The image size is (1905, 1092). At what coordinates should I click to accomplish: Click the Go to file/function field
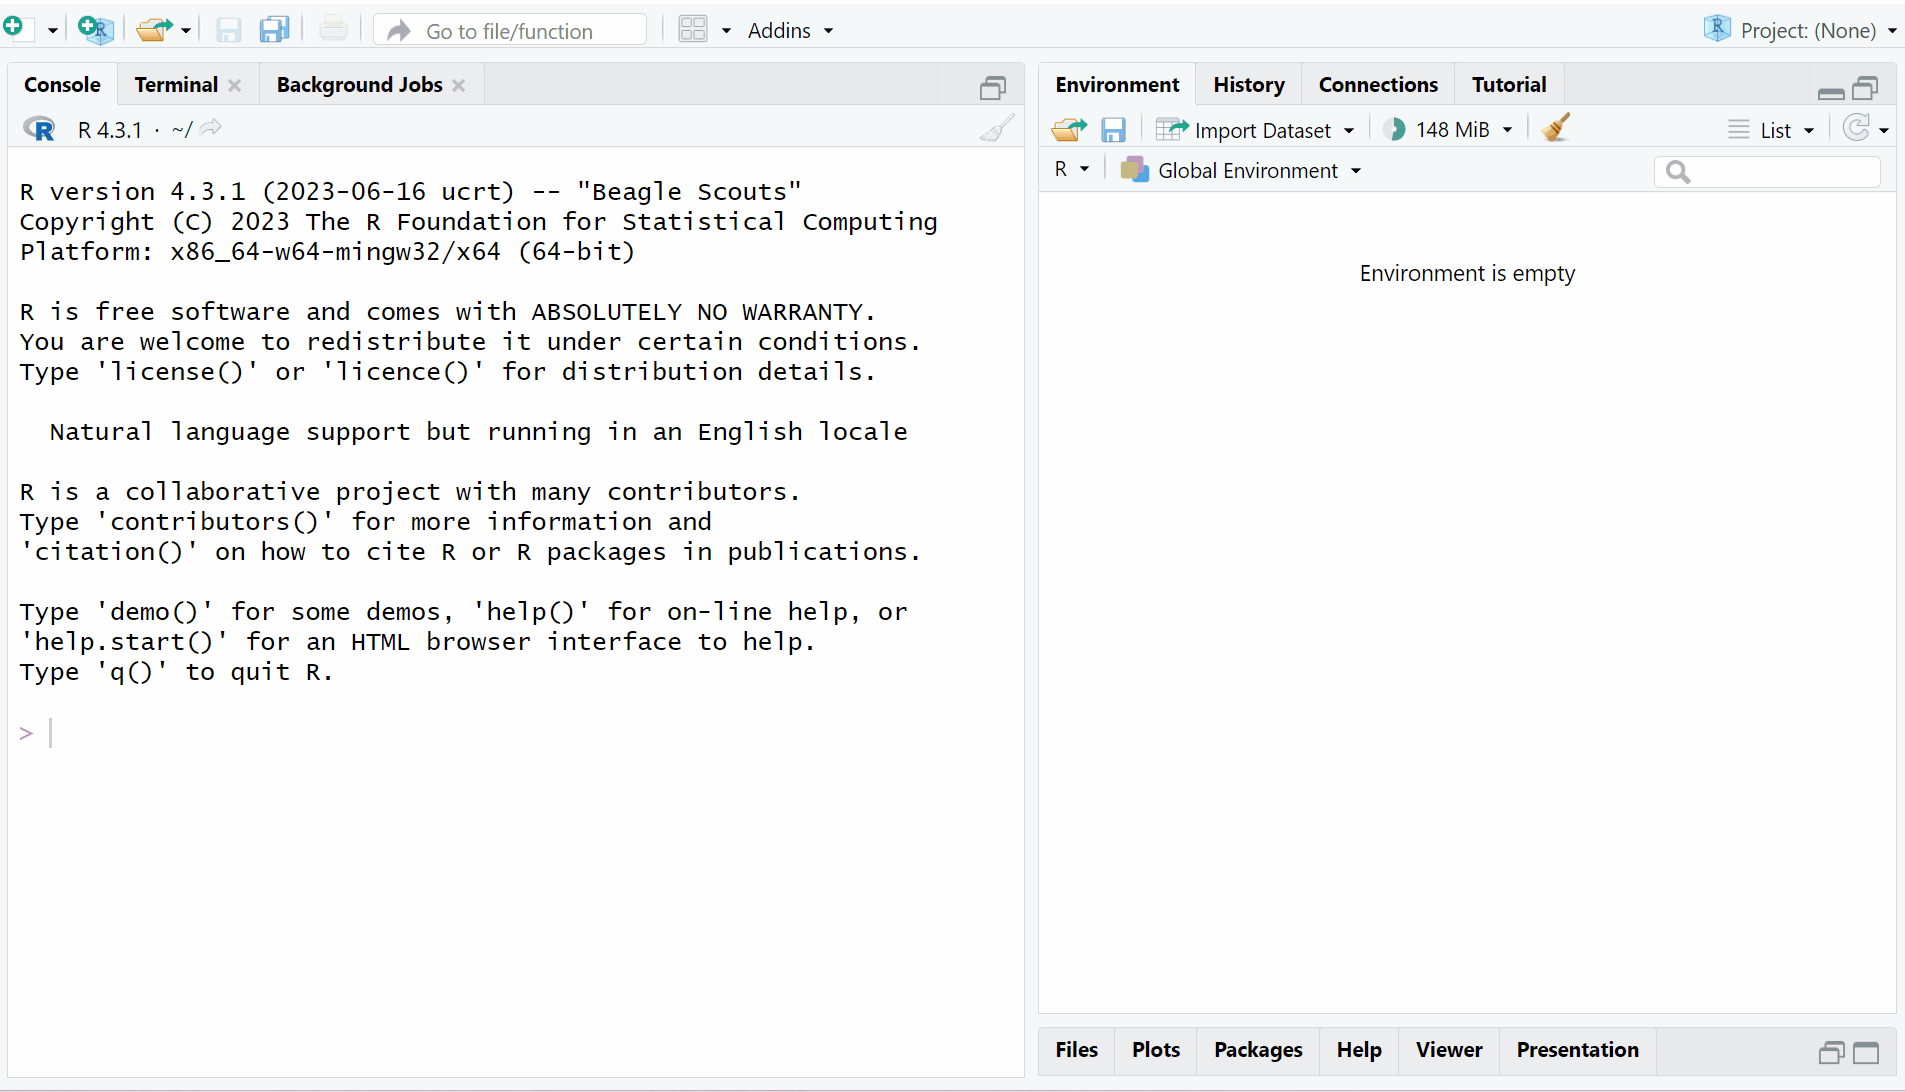510,31
